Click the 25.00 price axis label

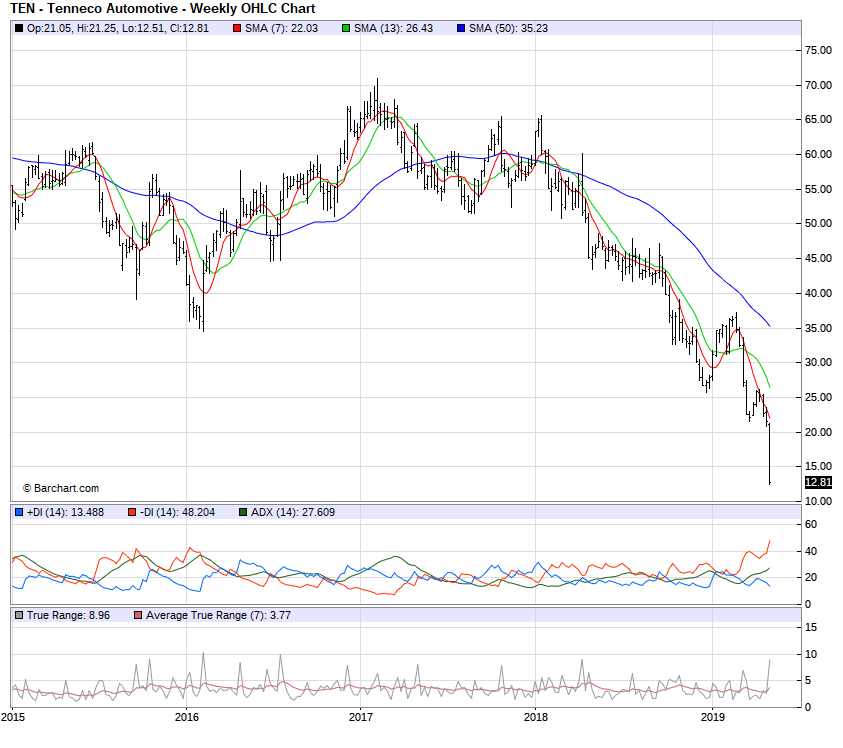tap(818, 397)
